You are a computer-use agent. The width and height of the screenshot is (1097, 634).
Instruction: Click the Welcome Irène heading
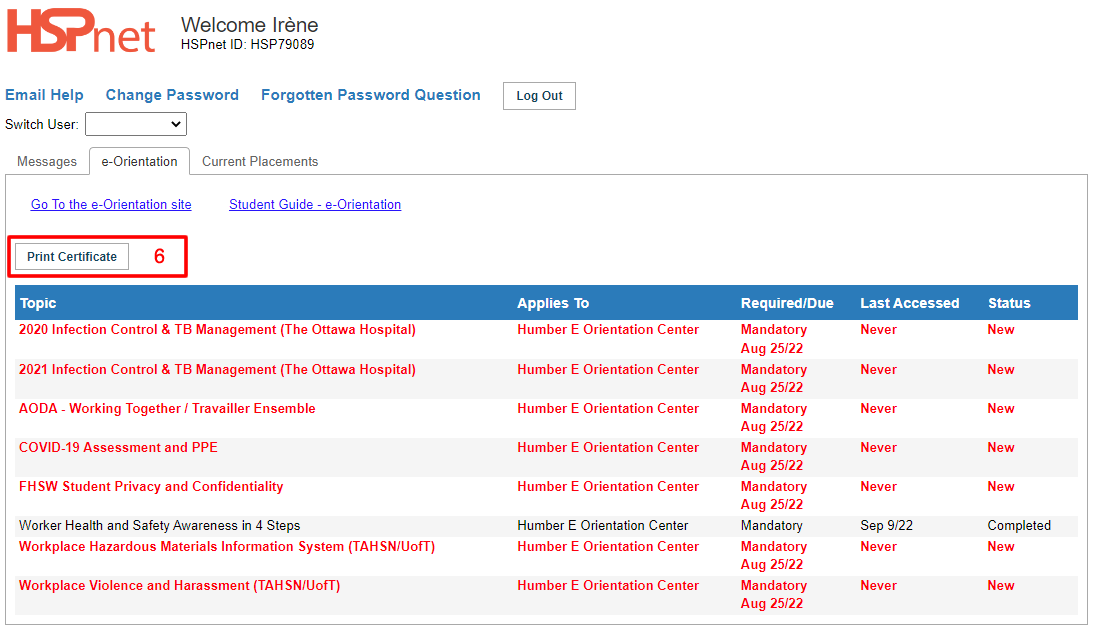click(250, 24)
